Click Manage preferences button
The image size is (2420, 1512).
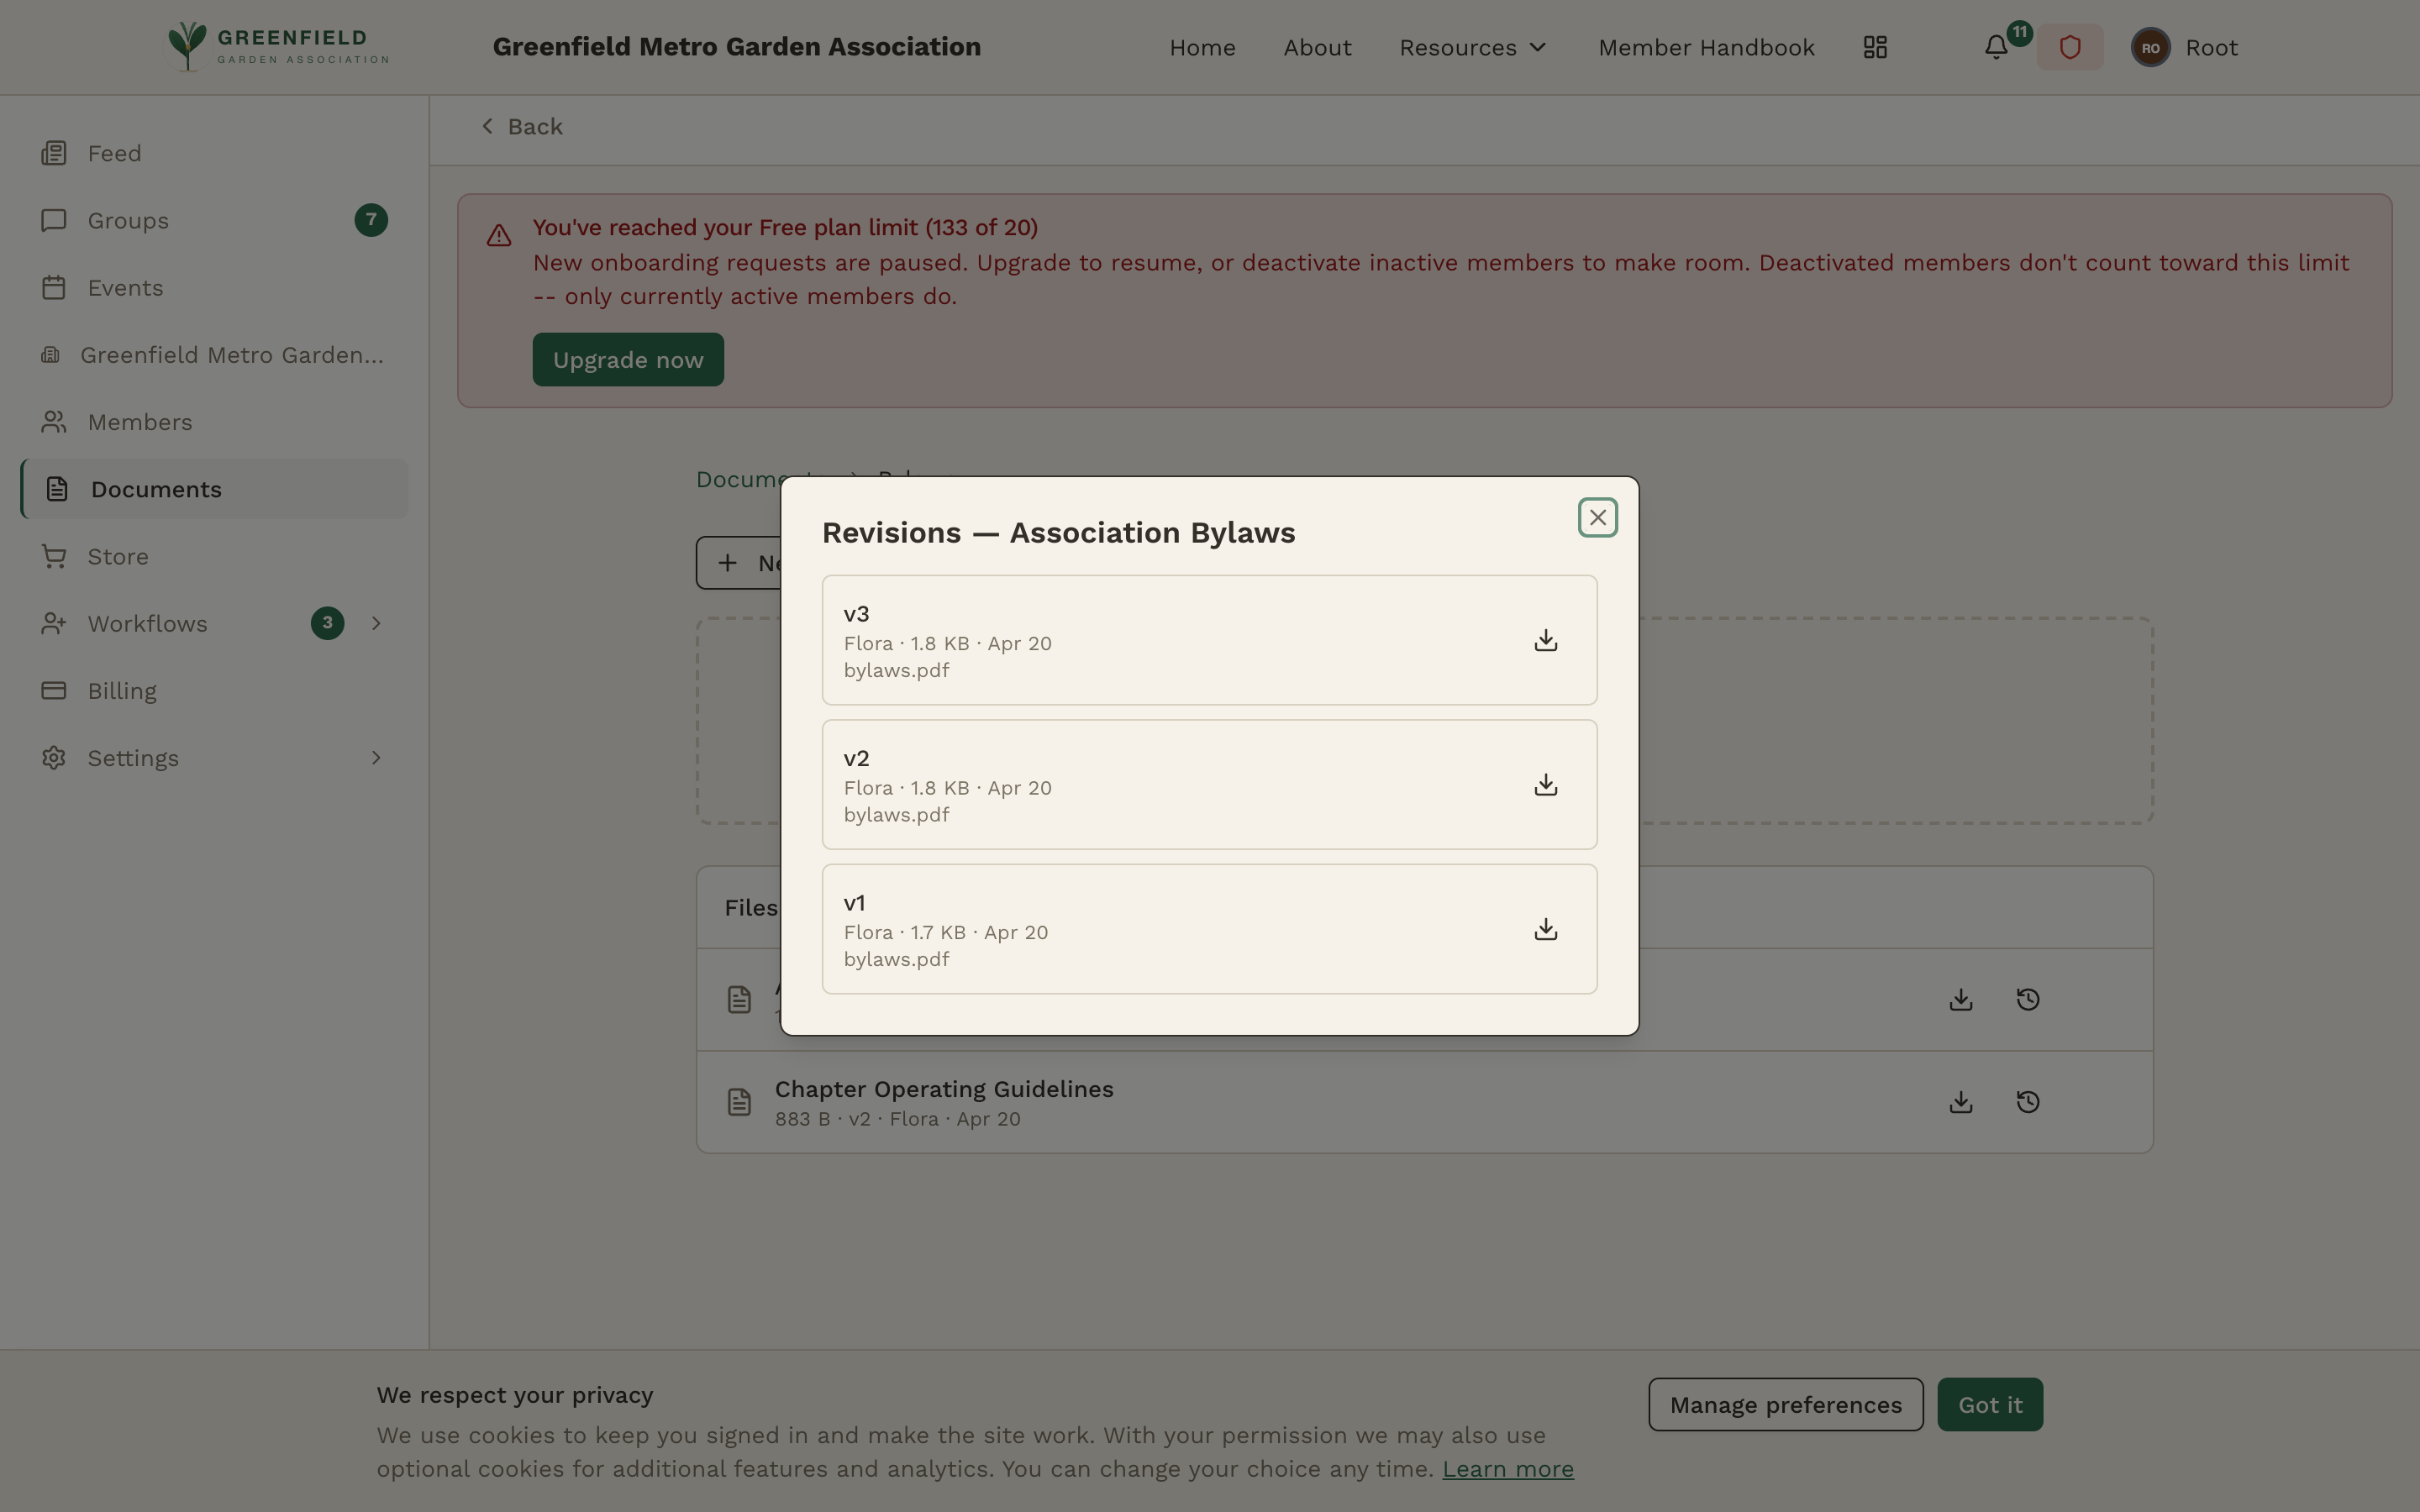coord(1785,1405)
